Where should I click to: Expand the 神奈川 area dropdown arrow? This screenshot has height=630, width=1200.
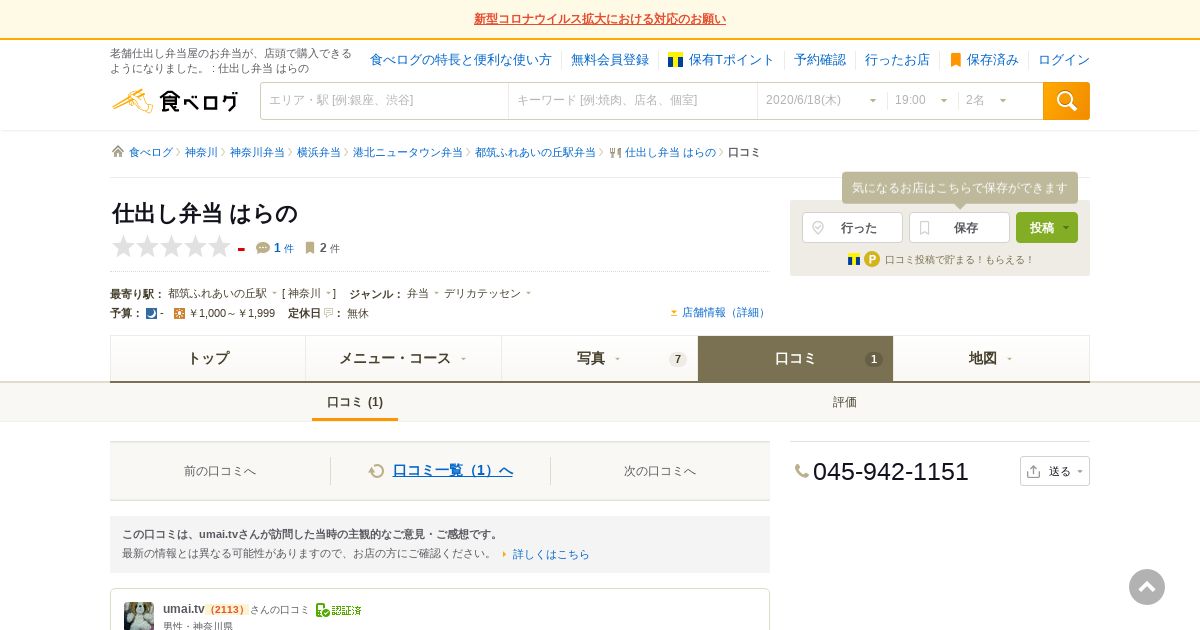point(329,294)
